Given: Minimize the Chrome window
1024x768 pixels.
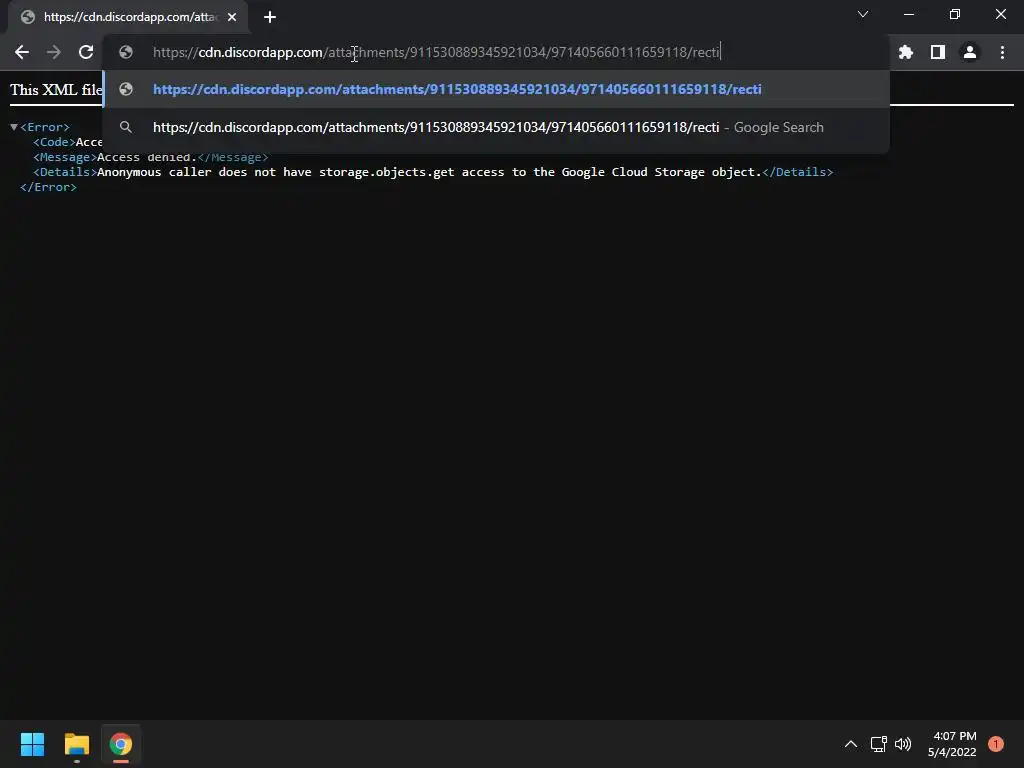Looking at the screenshot, I should pos(908,14).
